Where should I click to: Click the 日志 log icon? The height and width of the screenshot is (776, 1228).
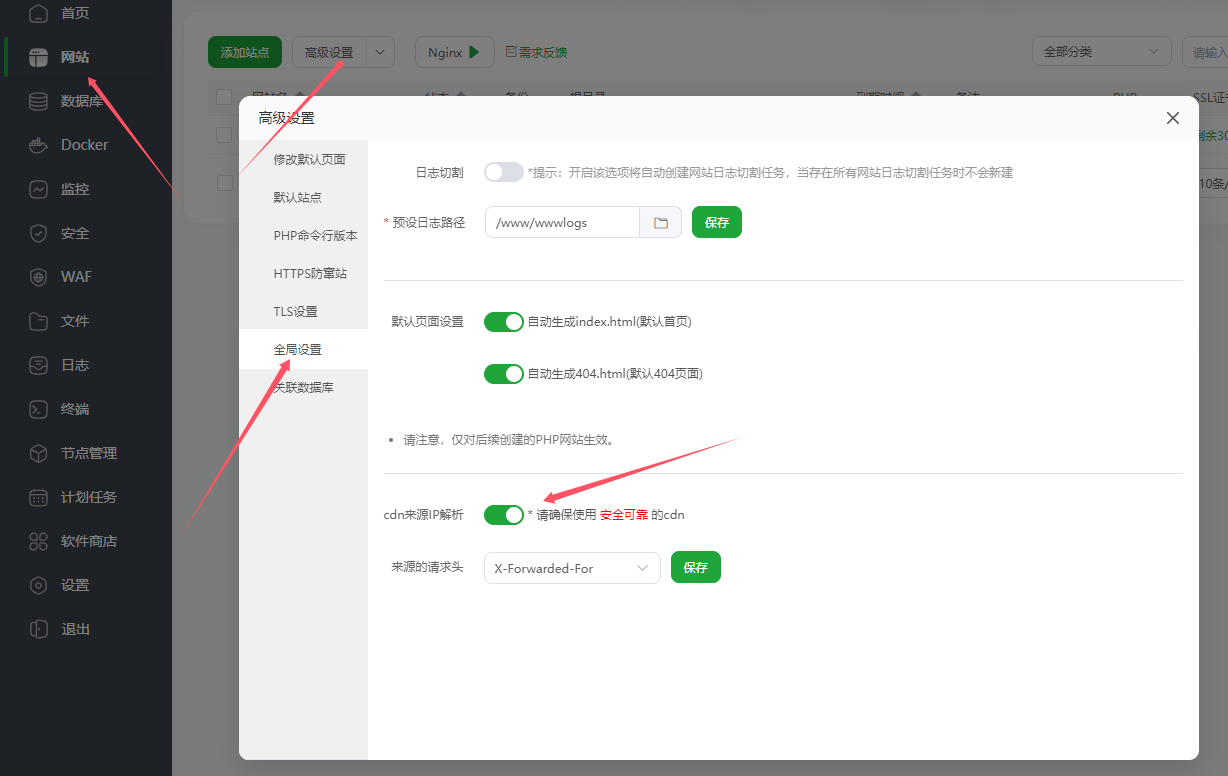(38, 365)
